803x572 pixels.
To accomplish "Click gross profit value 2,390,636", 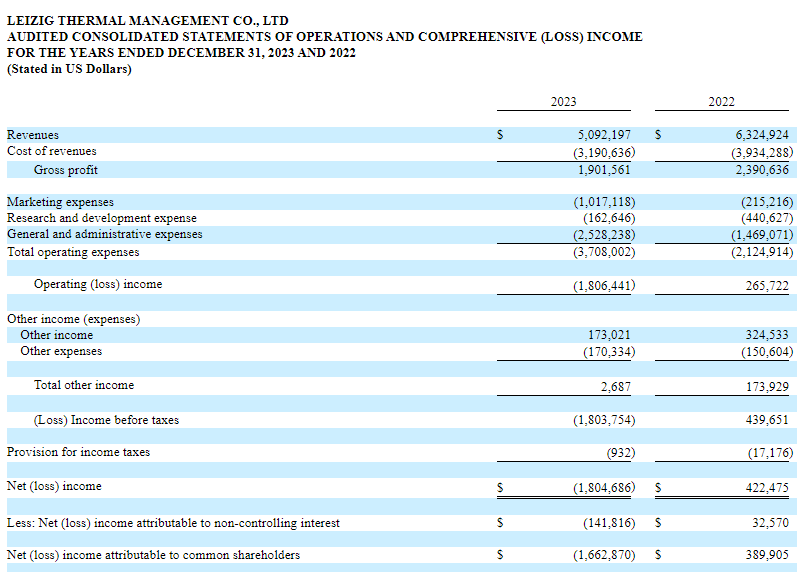I will point(762,170).
